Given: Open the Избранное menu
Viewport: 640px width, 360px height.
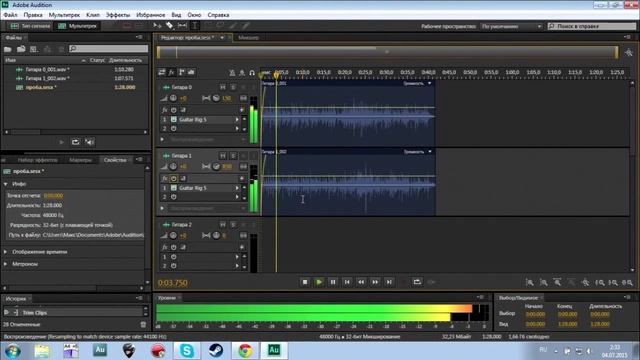Looking at the screenshot, I should [x=151, y=15].
